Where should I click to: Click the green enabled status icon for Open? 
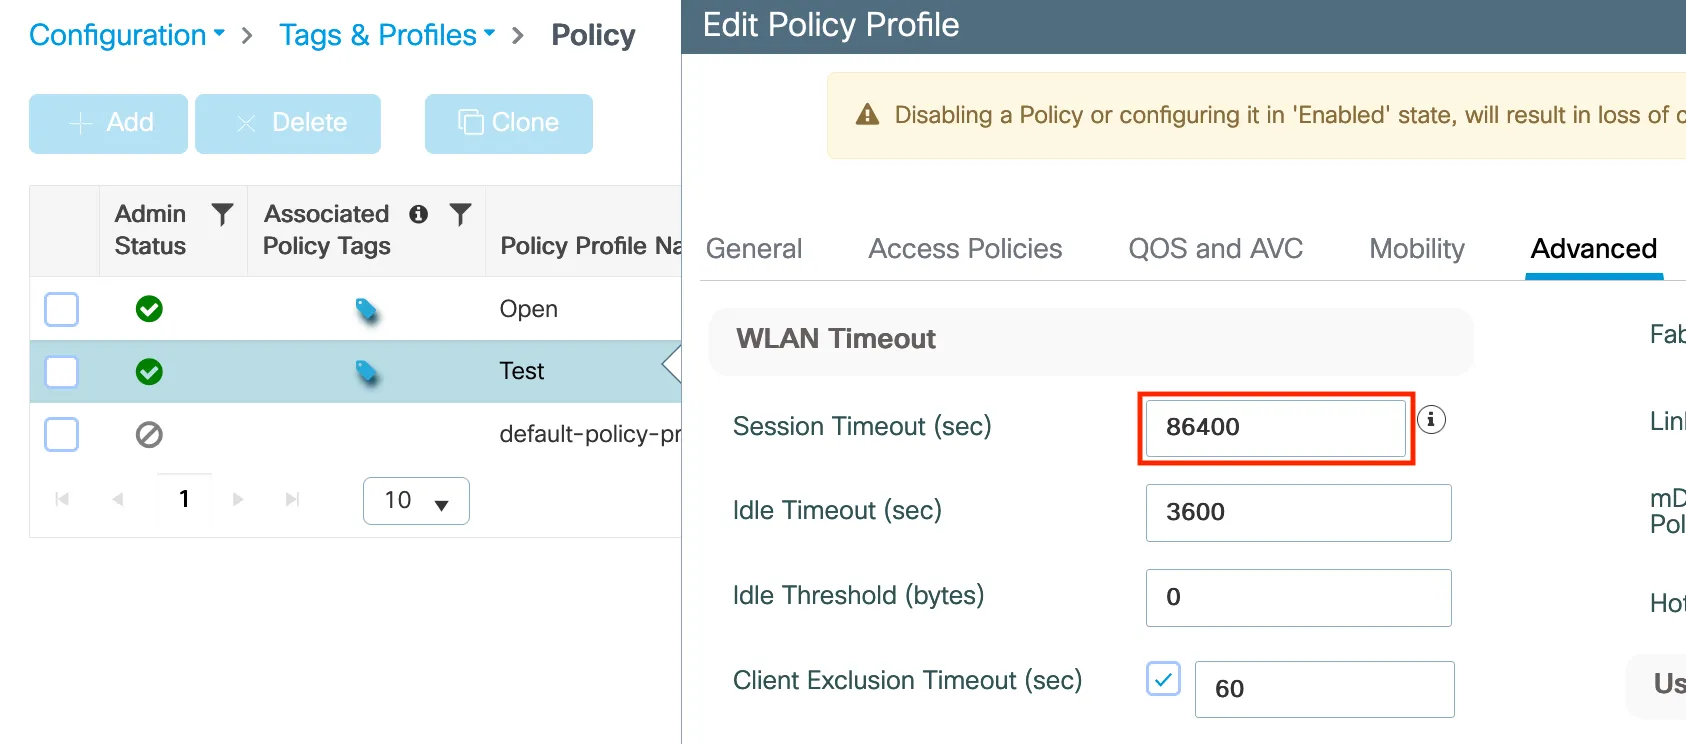(x=149, y=309)
